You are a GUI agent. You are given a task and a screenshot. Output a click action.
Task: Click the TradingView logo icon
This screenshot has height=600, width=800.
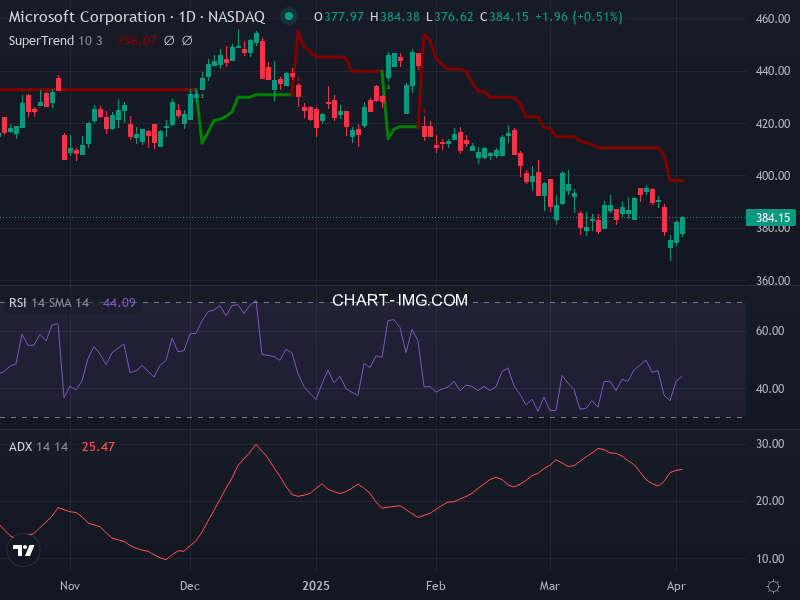pos(23,550)
